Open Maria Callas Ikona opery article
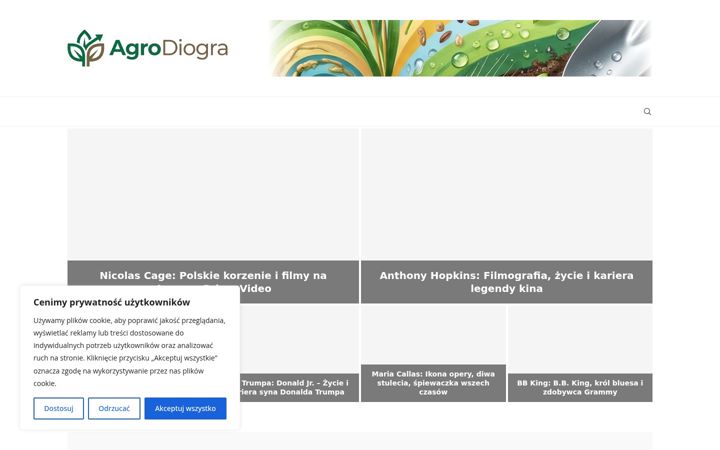The width and height of the screenshot is (720, 450). point(433,383)
